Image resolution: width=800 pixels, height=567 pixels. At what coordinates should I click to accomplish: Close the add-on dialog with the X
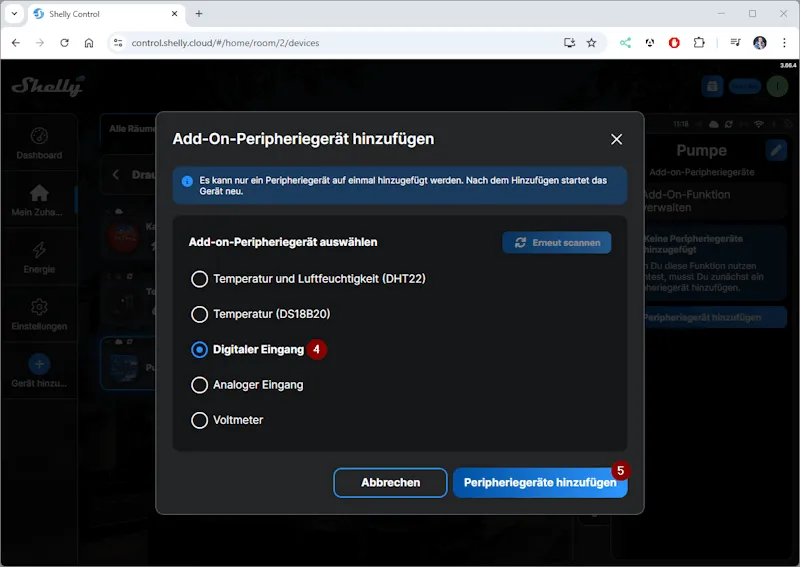coord(616,139)
